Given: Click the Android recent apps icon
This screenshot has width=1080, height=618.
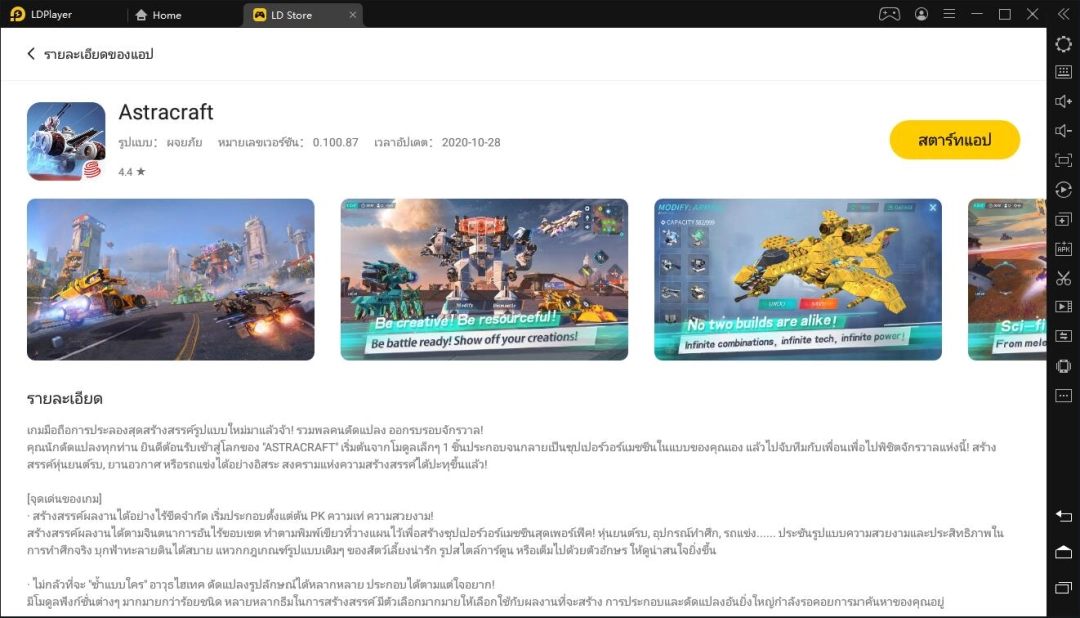Looking at the screenshot, I should point(1064,586).
